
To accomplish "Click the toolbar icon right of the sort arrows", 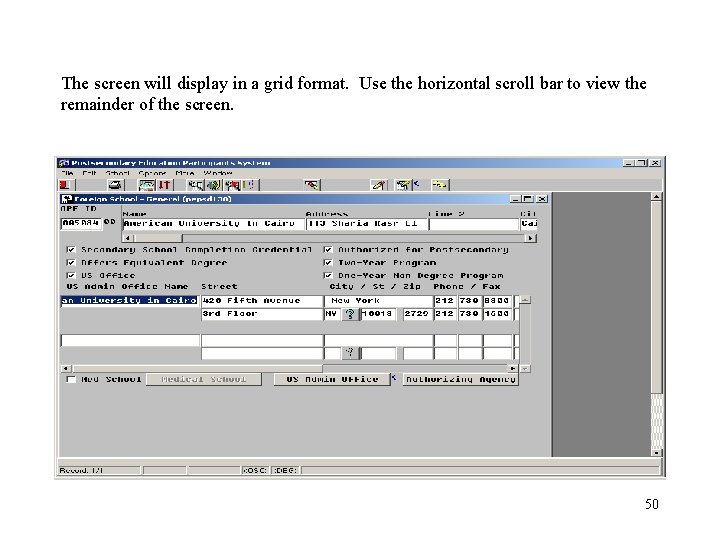I will [x=196, y=185].
